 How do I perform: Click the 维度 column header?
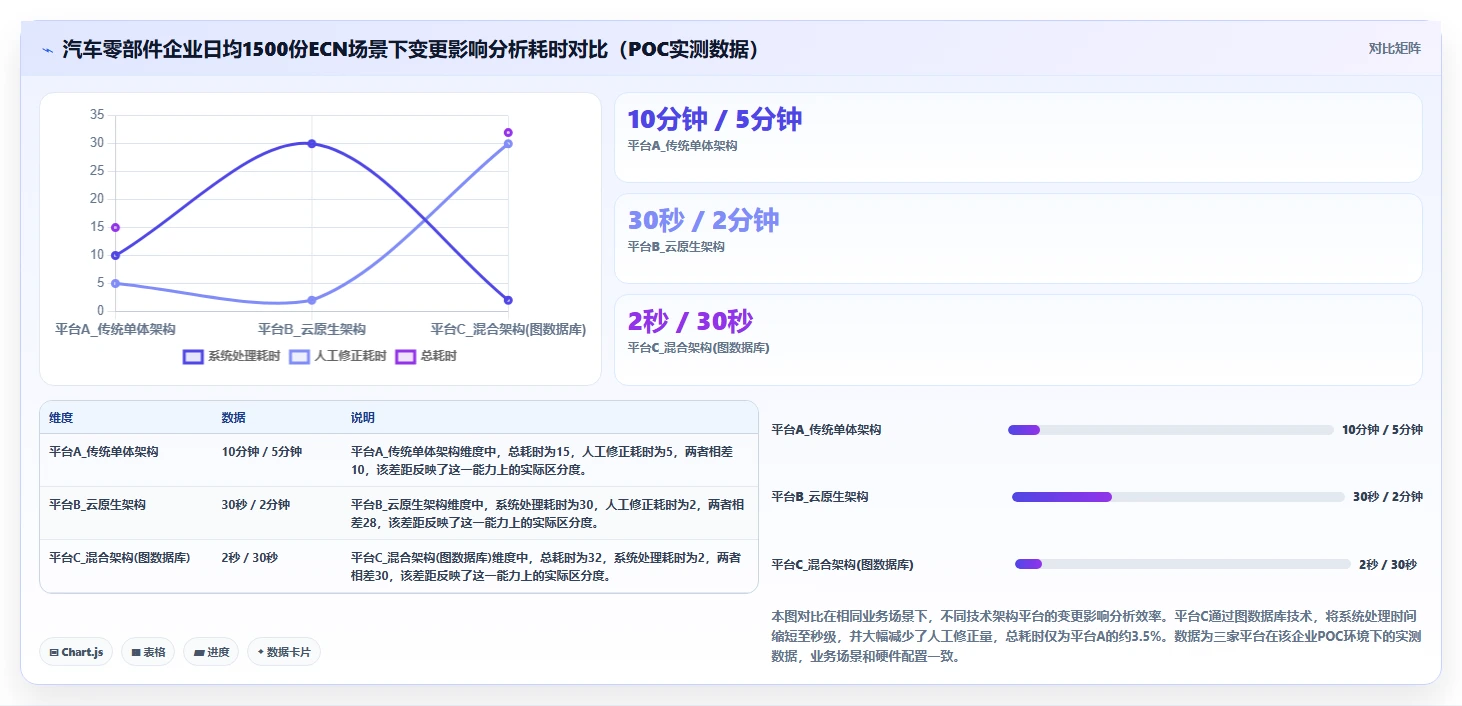(61, 418)
